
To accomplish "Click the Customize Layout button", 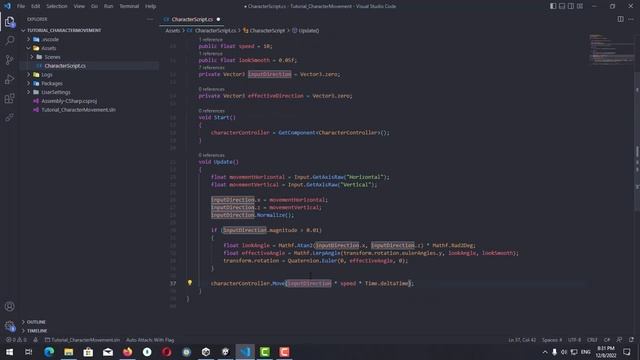I will click(580, 6).
